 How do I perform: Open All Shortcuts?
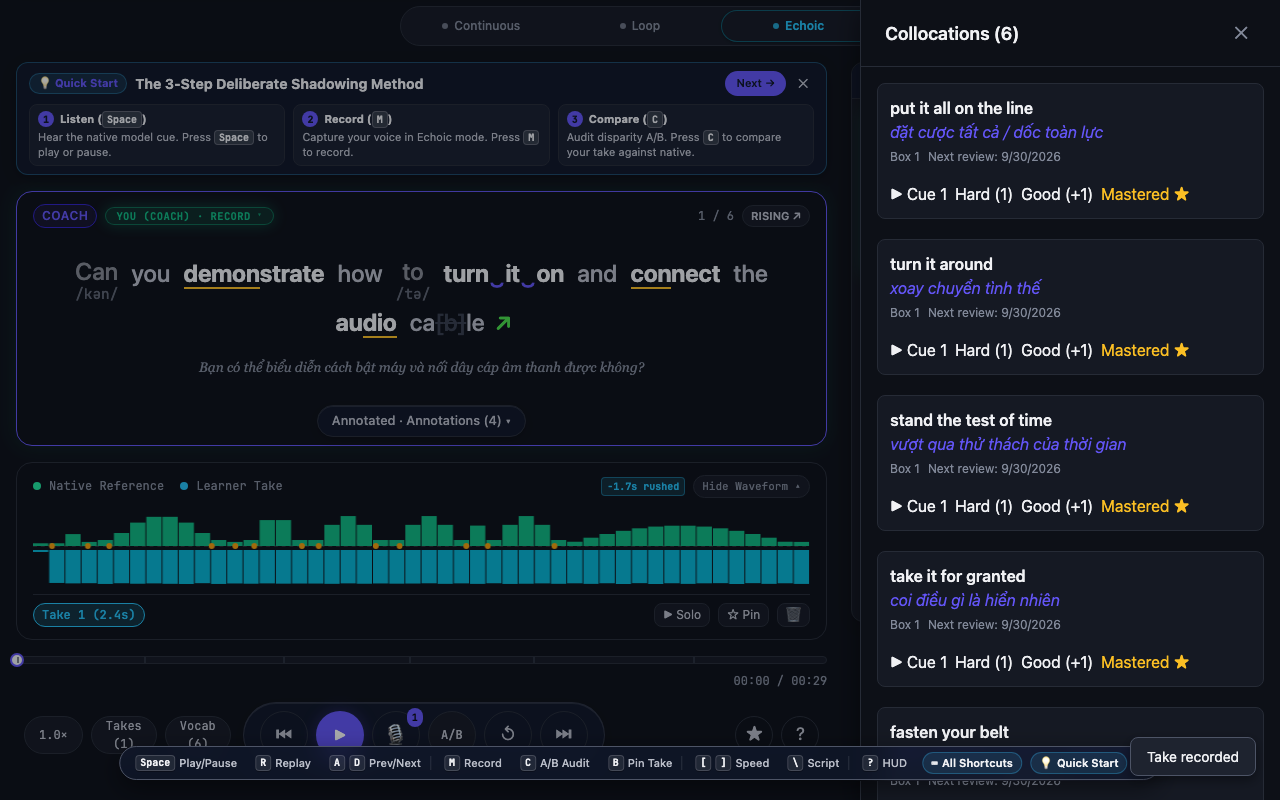pos(971,763)
